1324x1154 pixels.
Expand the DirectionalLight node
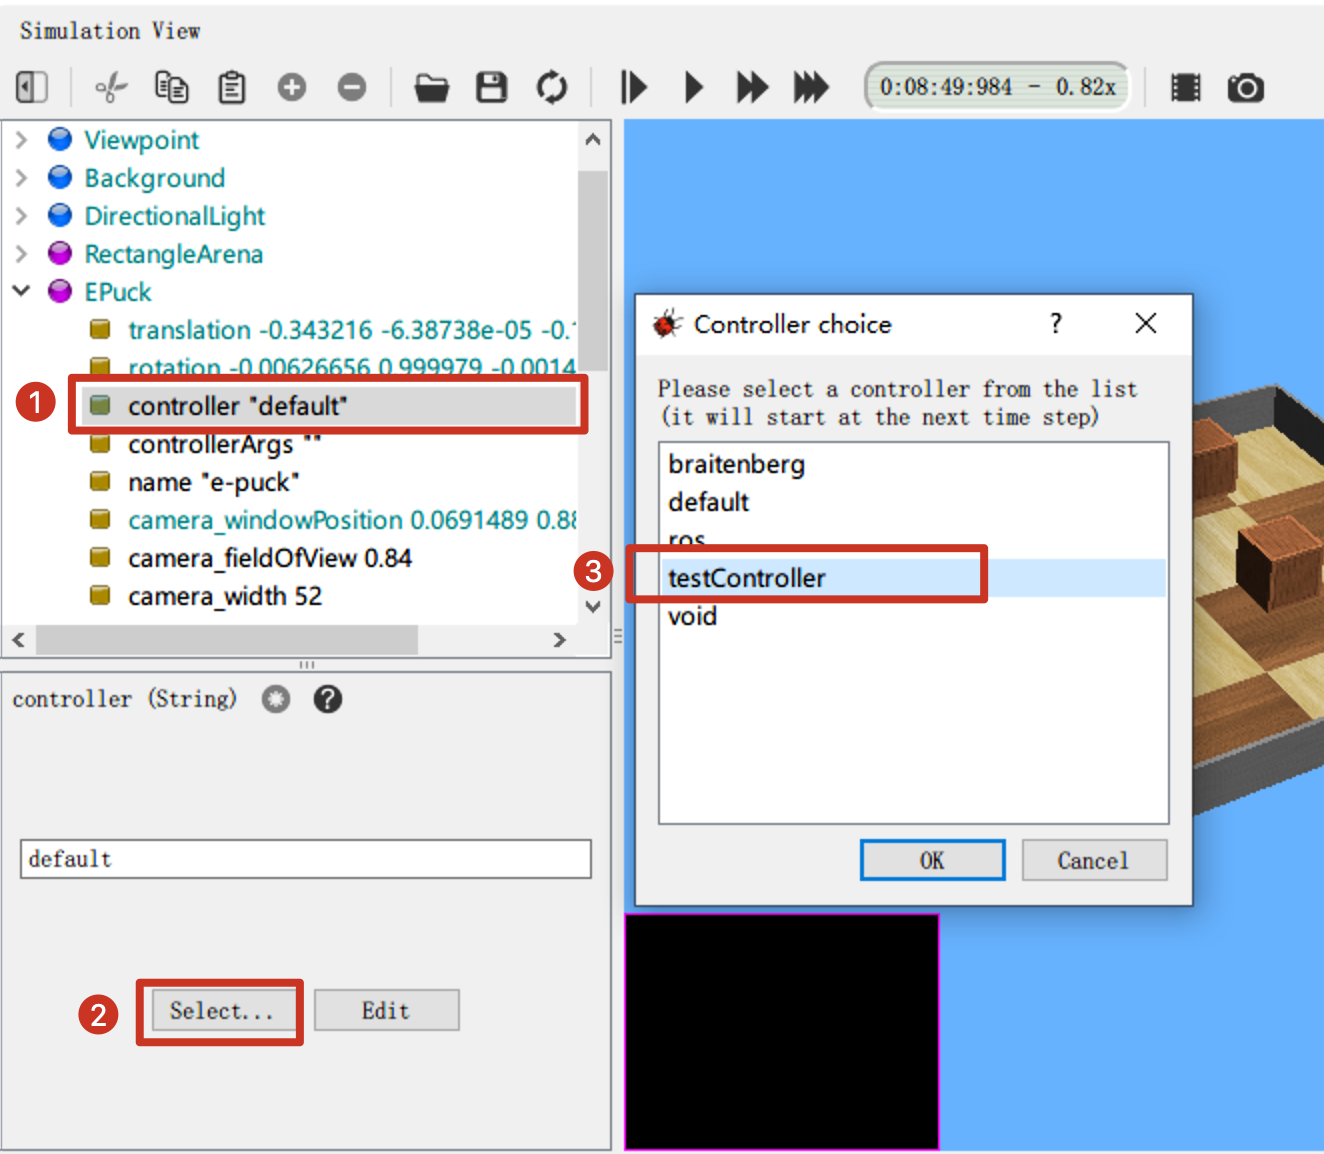(x=21, y=216)
